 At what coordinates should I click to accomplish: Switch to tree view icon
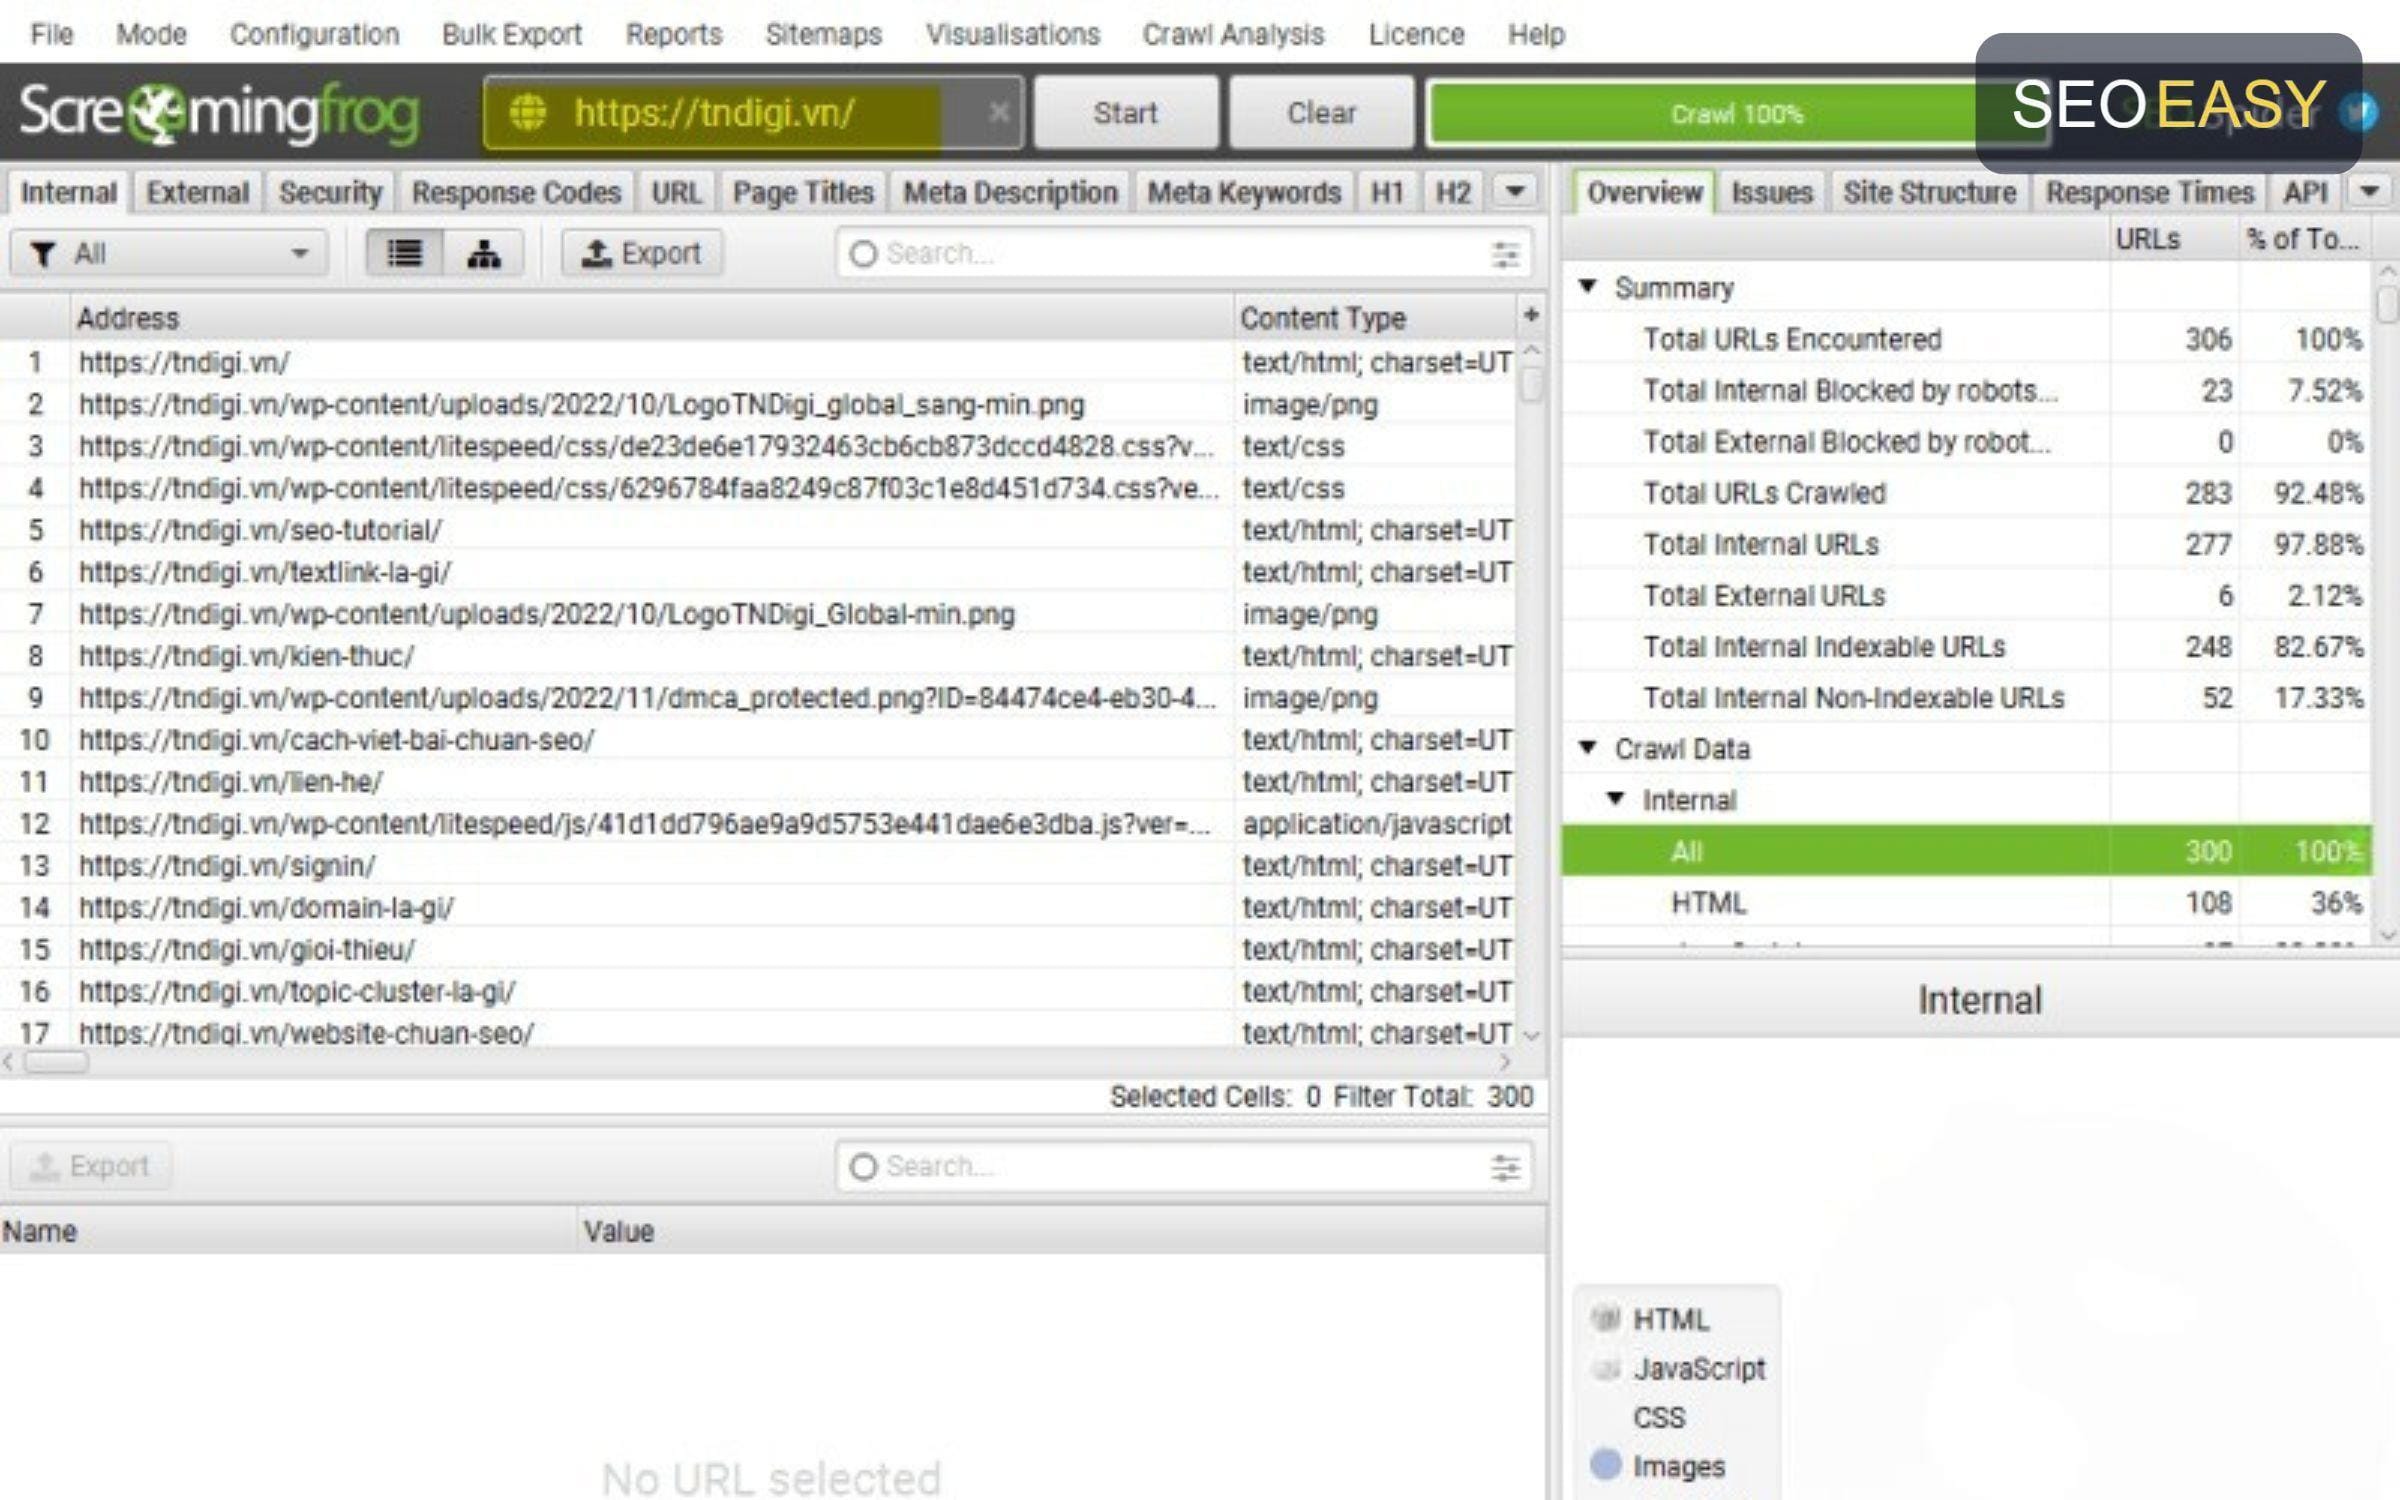pos(484,253)
